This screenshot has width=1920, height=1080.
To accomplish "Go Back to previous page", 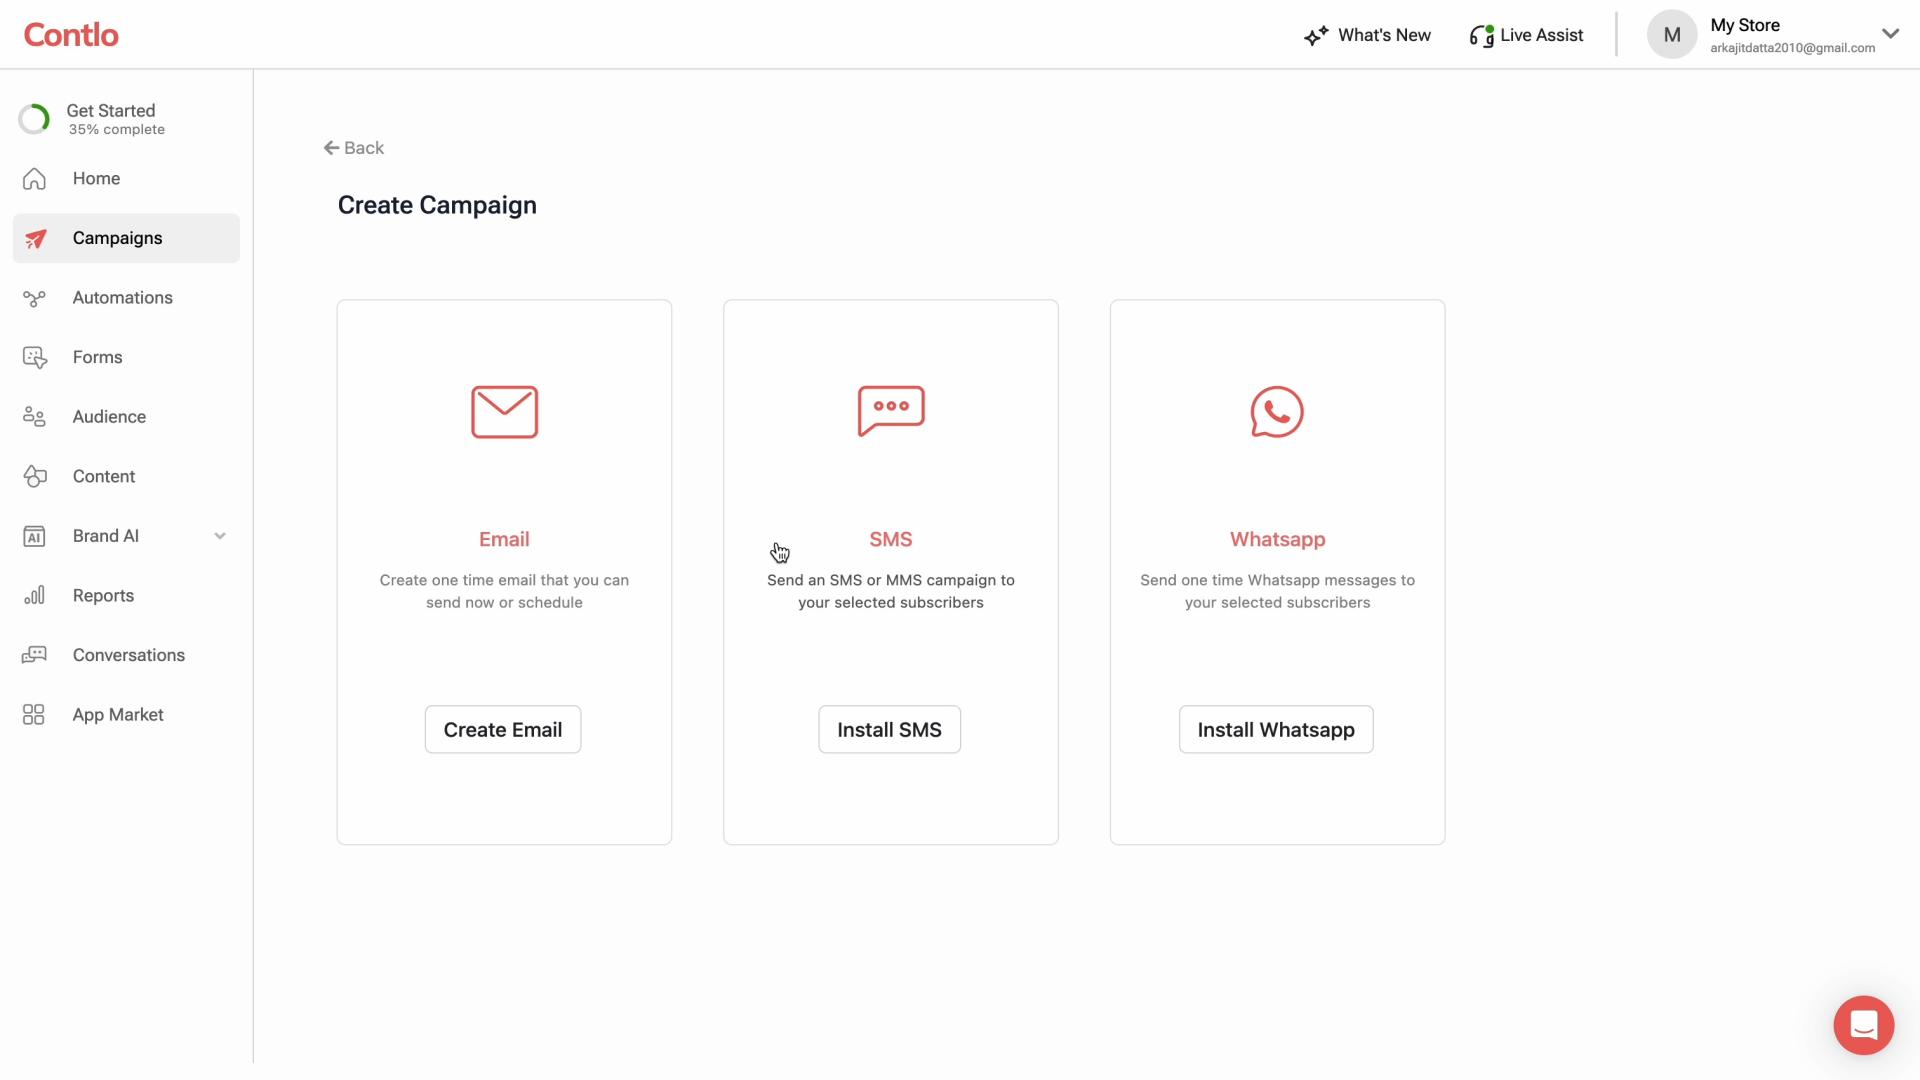I will tap(354, 148).
